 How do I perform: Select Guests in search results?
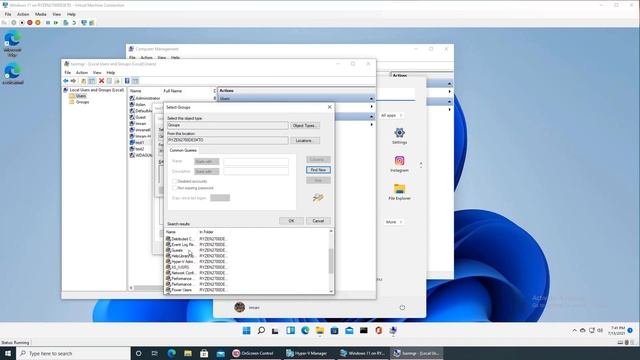[177, 250]
